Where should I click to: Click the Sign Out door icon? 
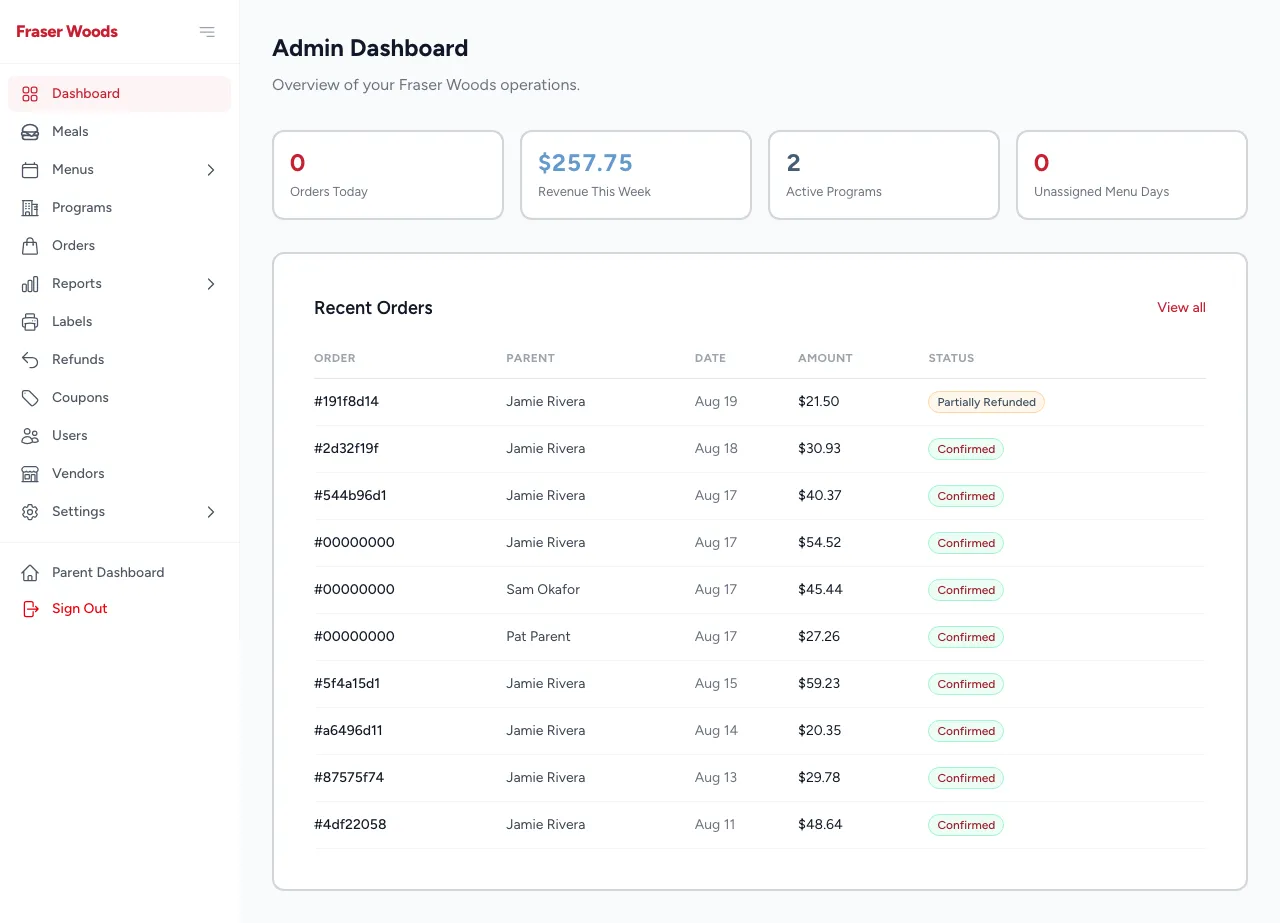click(30, 609)
